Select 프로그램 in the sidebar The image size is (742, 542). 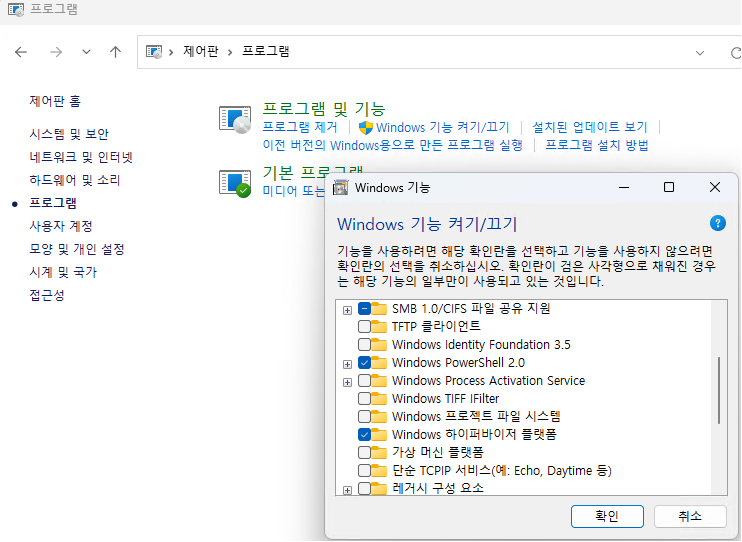point(53,203)
